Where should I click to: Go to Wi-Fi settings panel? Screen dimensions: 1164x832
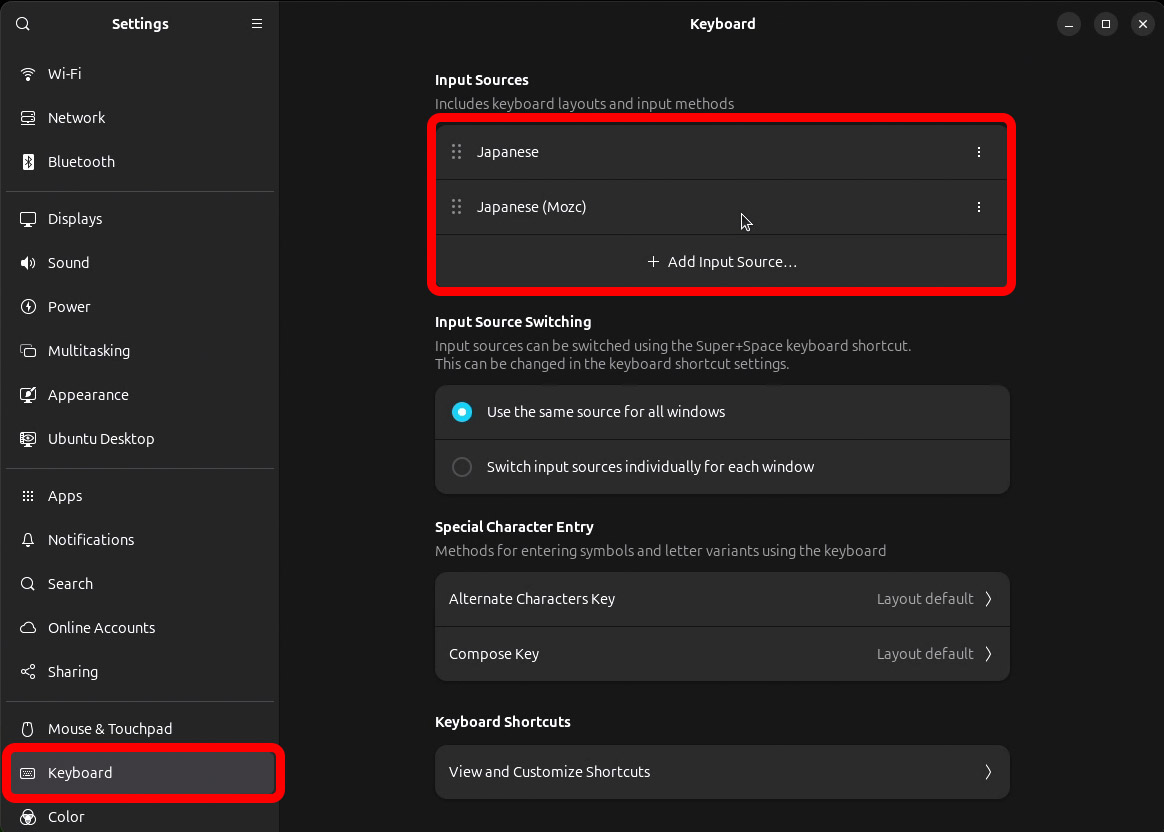[x=140, y=73]
